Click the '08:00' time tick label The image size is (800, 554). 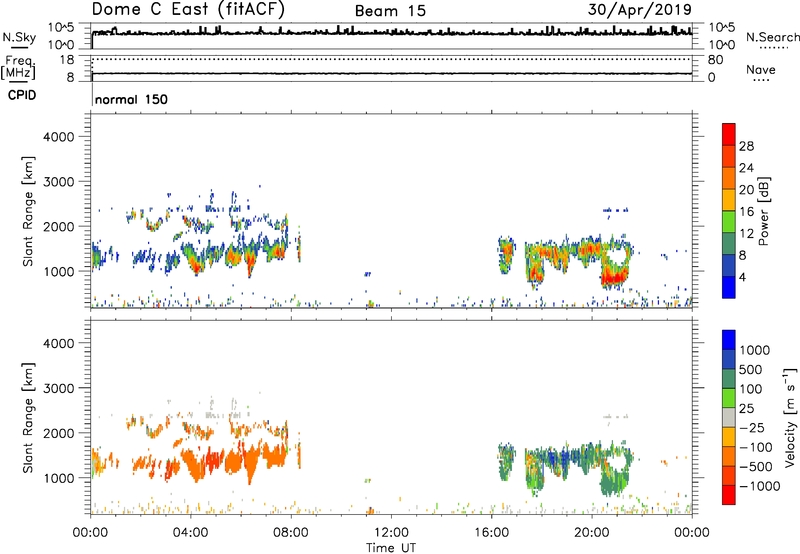(291, 533)
